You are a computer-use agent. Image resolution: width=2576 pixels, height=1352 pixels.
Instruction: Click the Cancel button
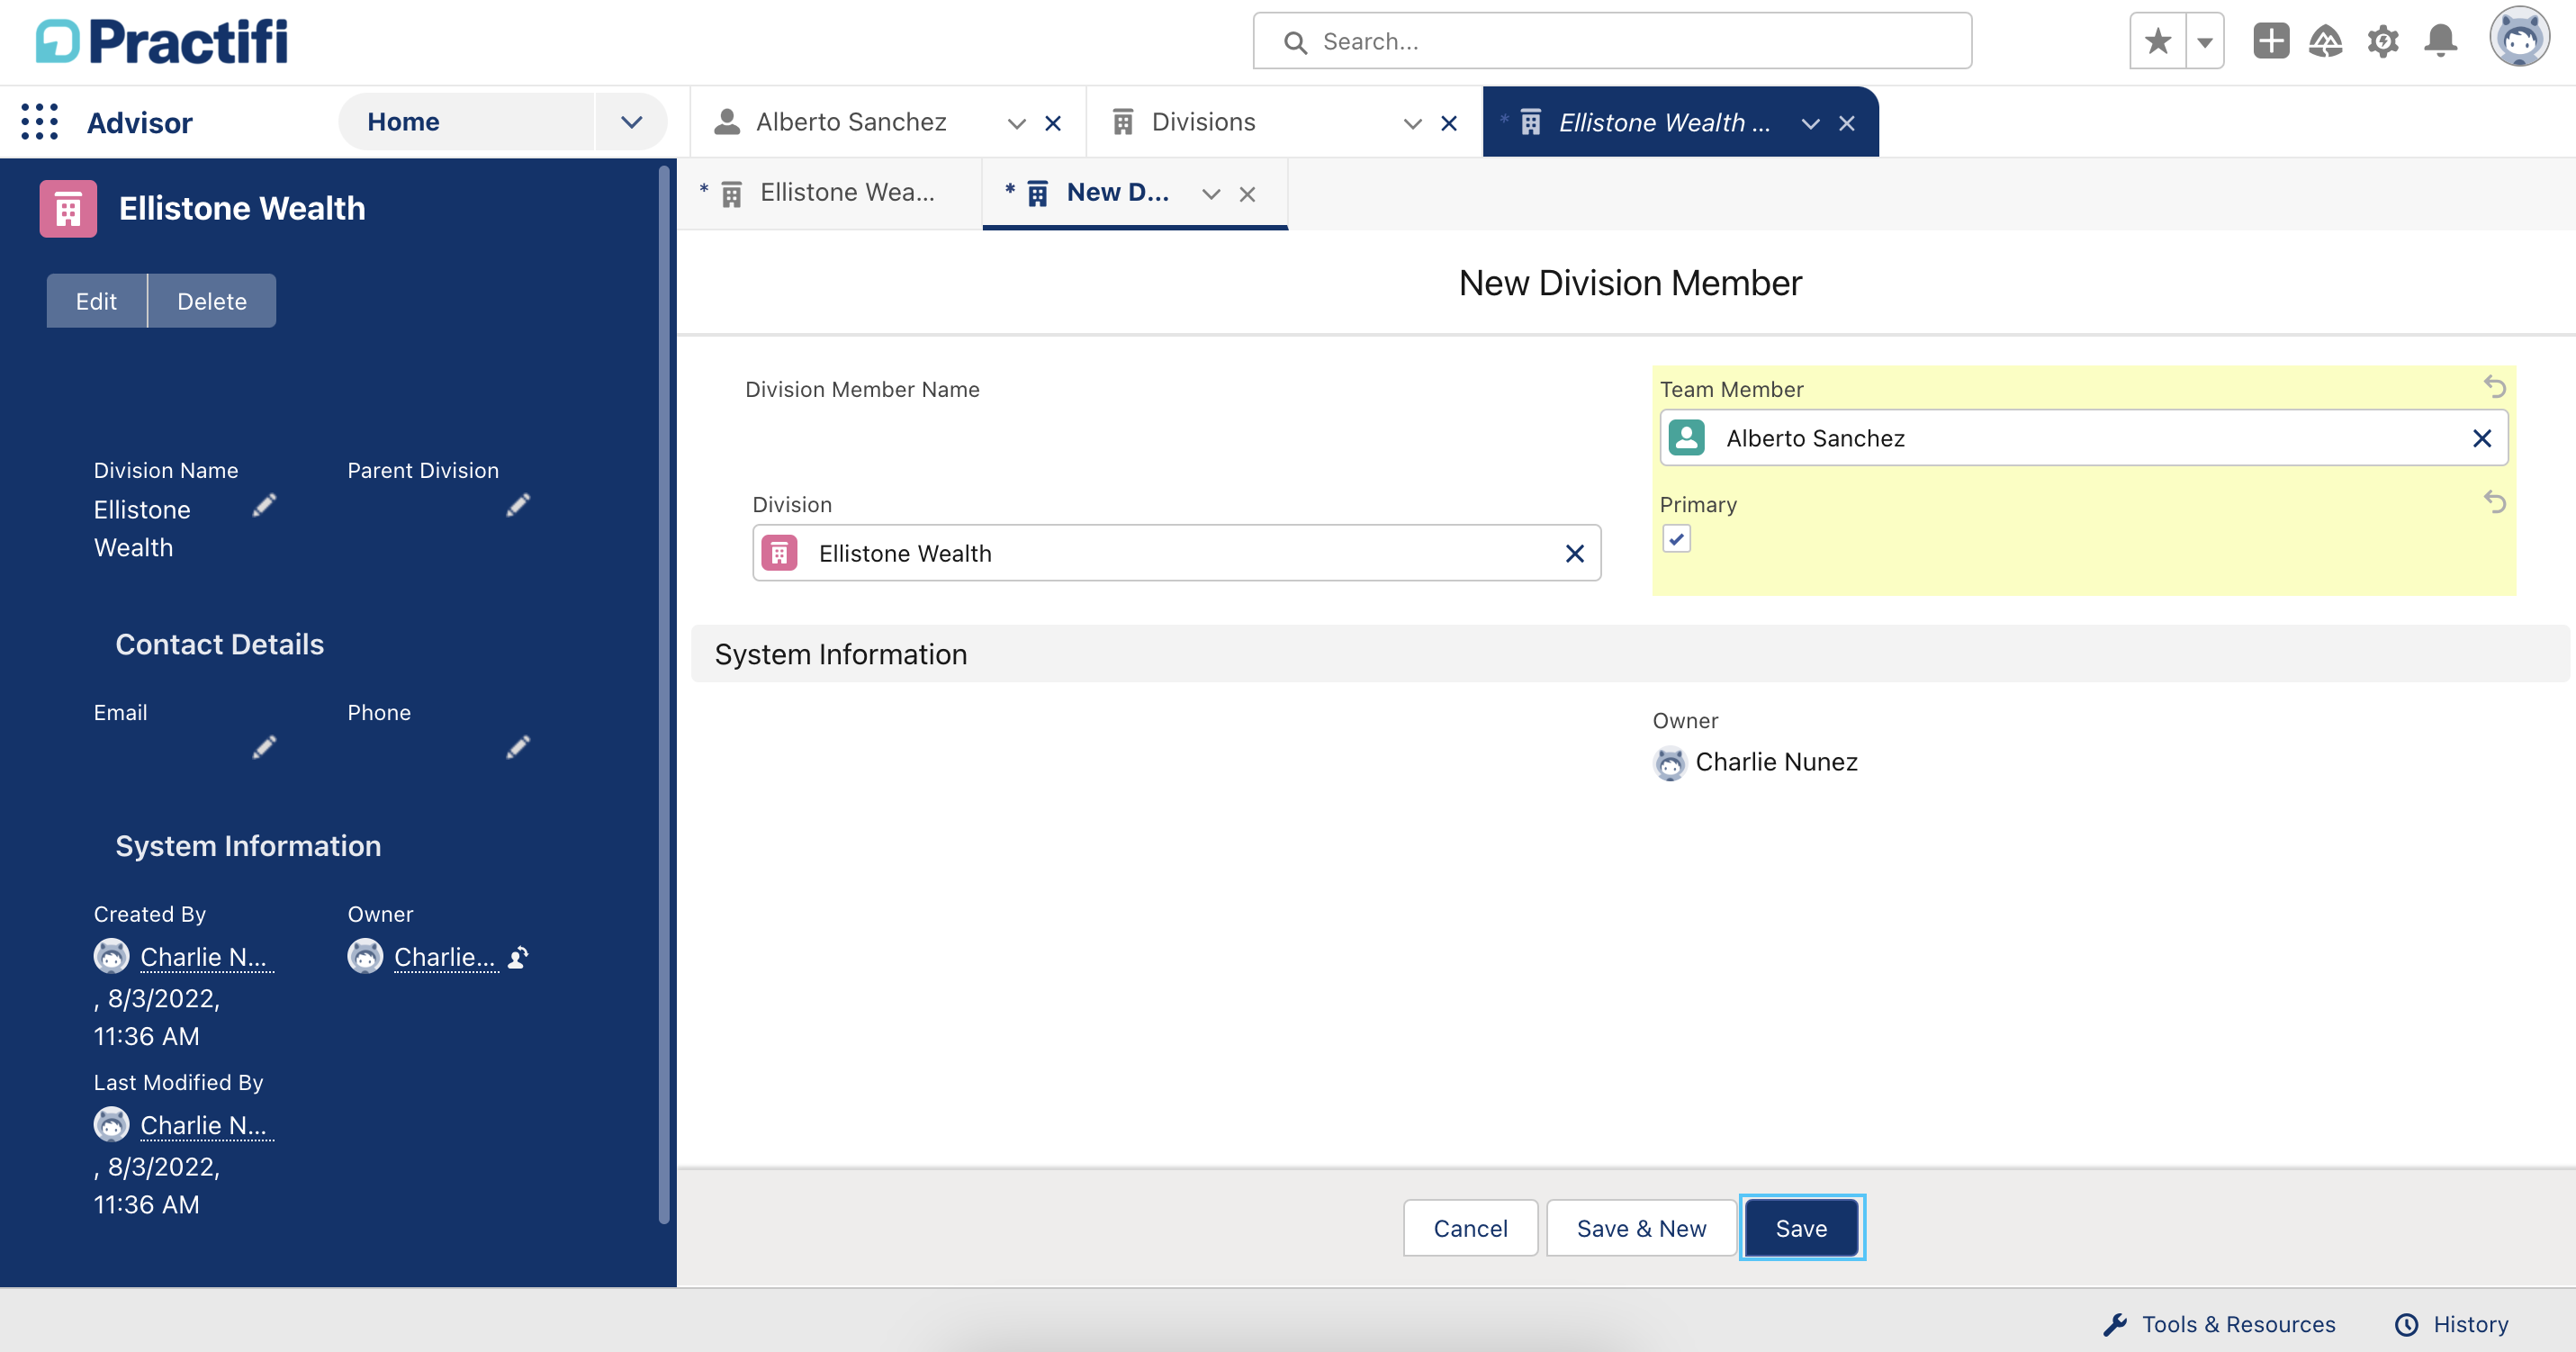[x=1470, y=1228]
